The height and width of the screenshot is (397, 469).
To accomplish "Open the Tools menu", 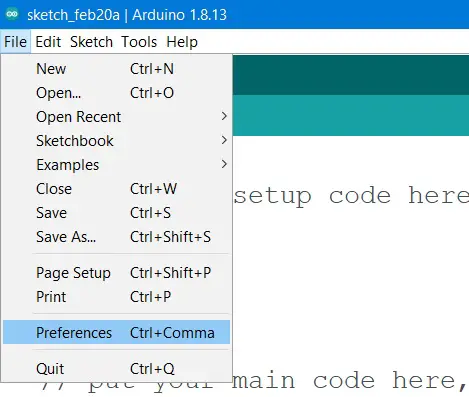I will point(139,42).
